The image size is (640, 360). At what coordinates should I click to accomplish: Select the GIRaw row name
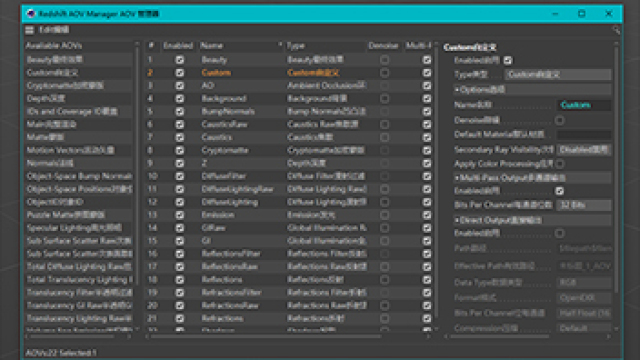pyautogui.click(x=213, y=228)
